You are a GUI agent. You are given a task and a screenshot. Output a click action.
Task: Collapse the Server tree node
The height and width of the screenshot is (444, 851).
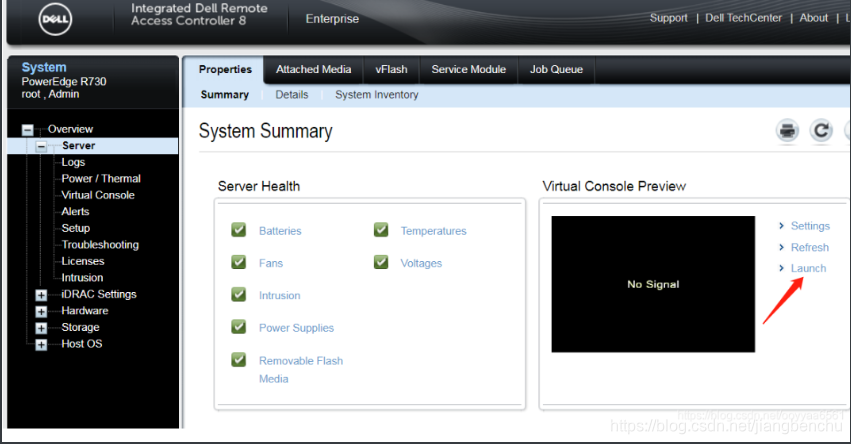(41, 146)
